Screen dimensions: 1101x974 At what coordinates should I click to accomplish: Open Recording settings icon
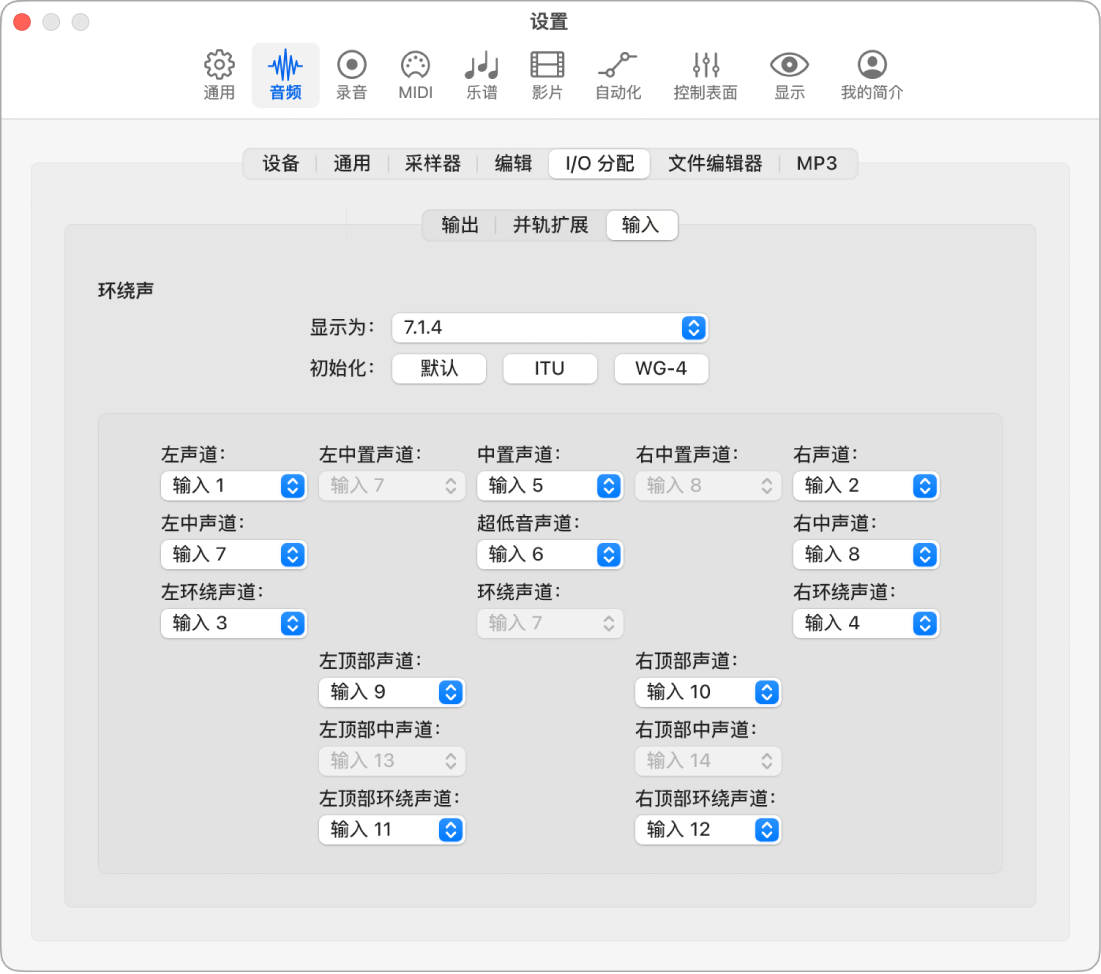(x=350, y=75)
